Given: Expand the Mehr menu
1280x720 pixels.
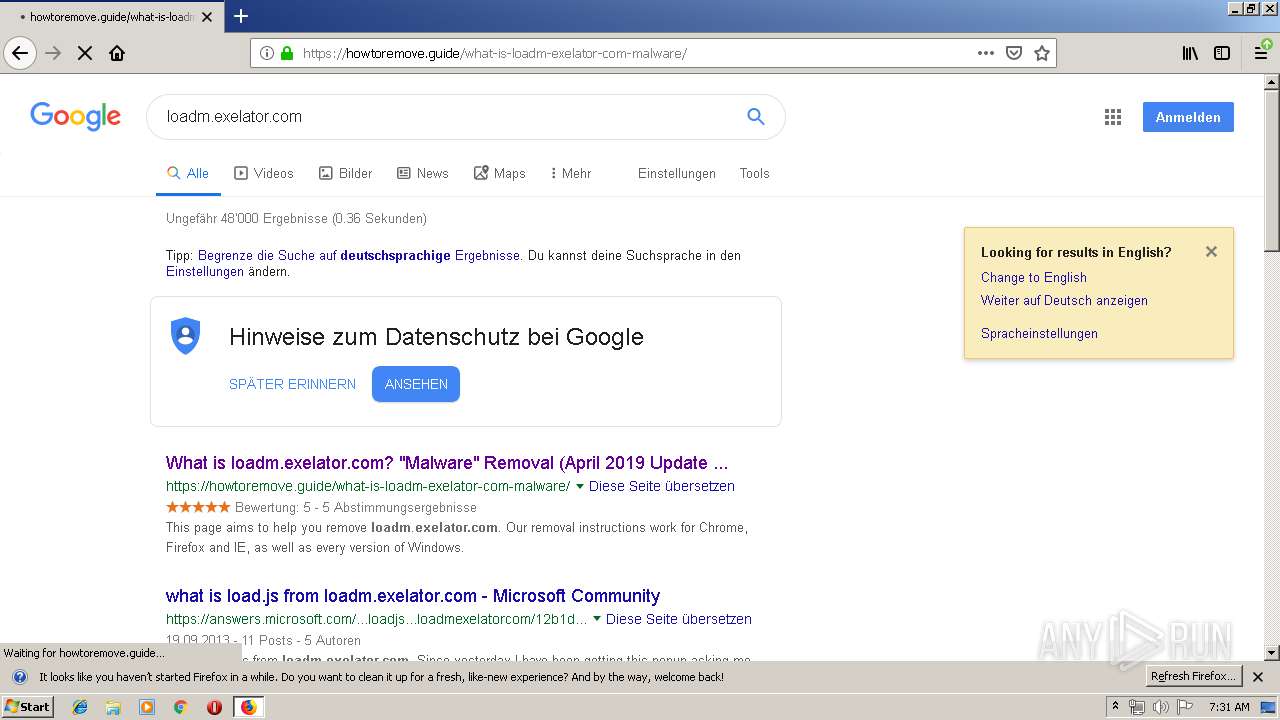Looking at the screenshot, I should 571,174.
